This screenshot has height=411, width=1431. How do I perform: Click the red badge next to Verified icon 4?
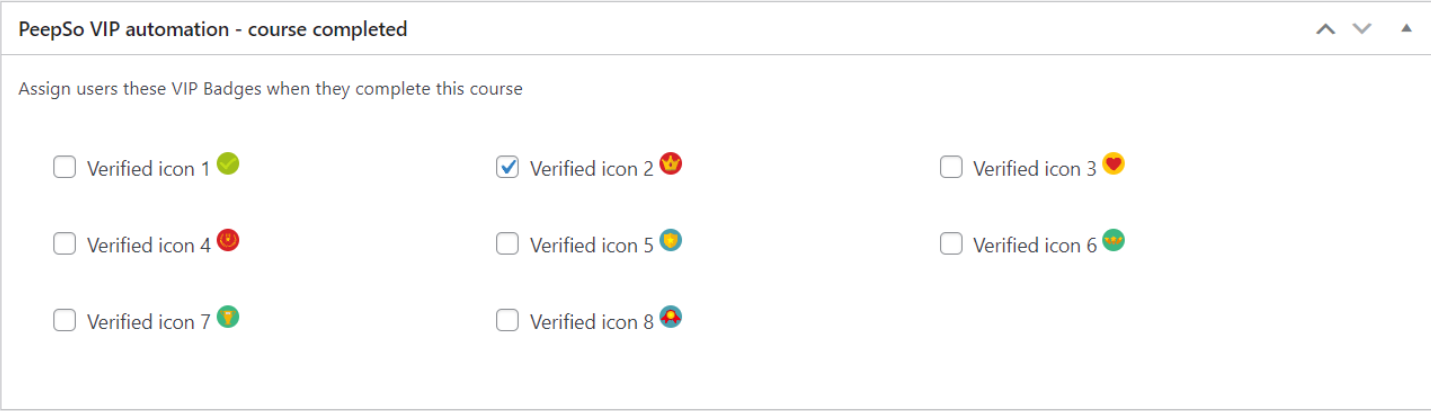(x=228, y=241)
